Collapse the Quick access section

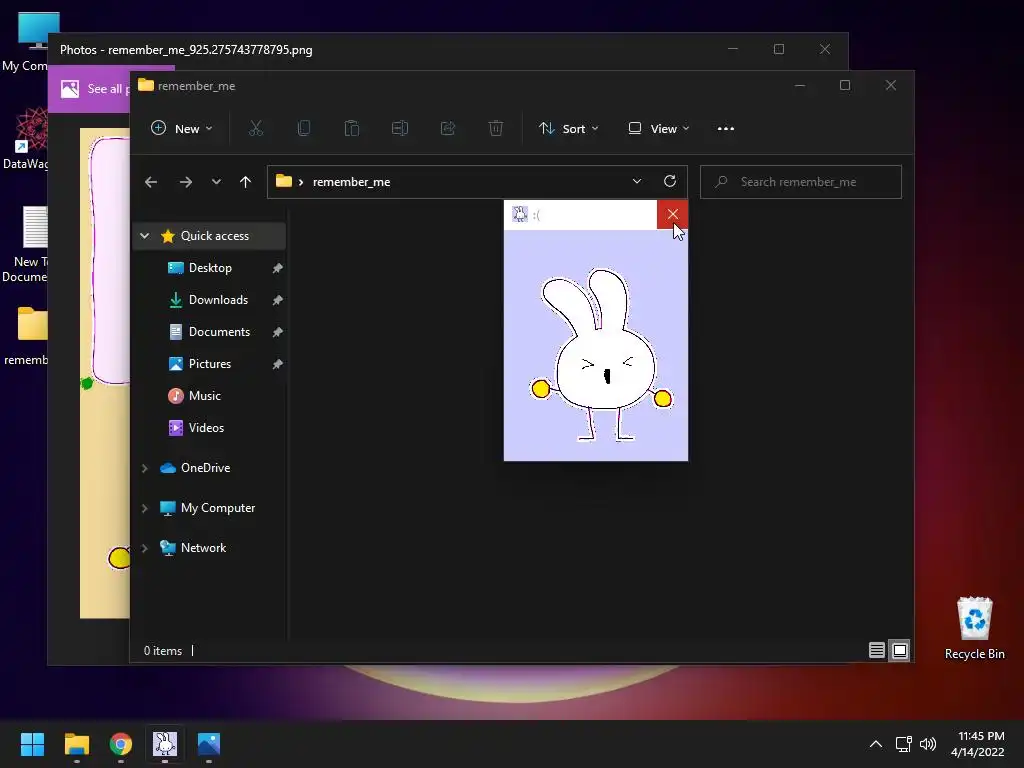145,236
